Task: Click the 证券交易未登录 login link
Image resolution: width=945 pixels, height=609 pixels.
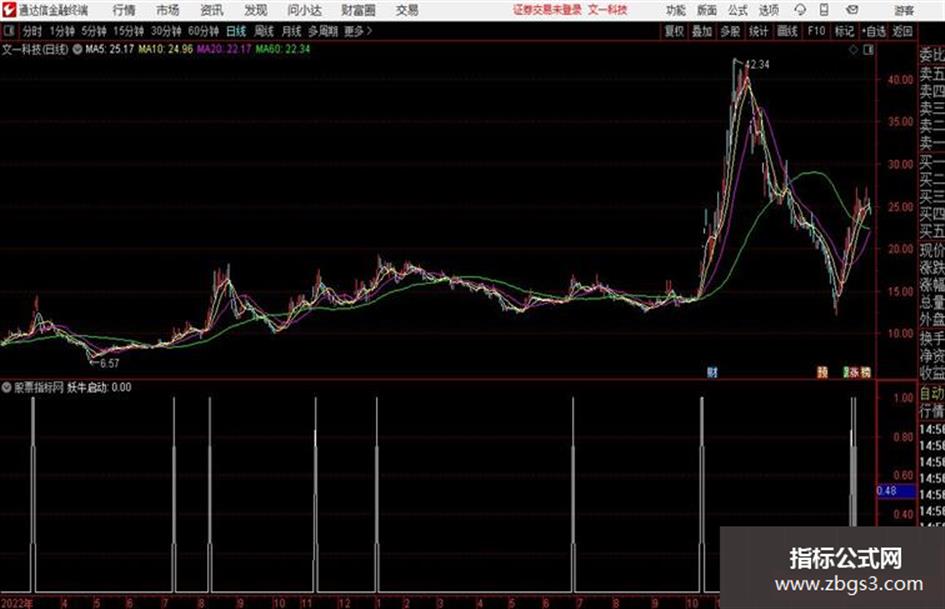Action: coord(547,10)
